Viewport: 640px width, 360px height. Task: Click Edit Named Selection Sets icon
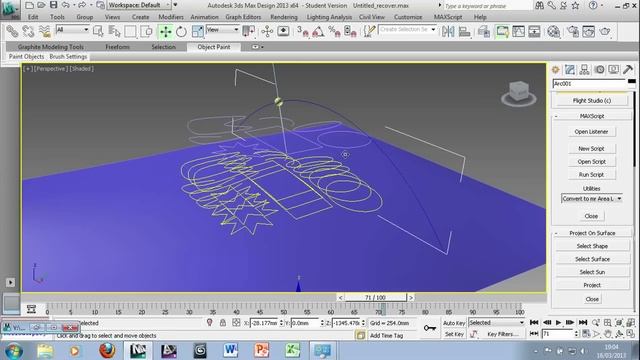click(369, 31)
